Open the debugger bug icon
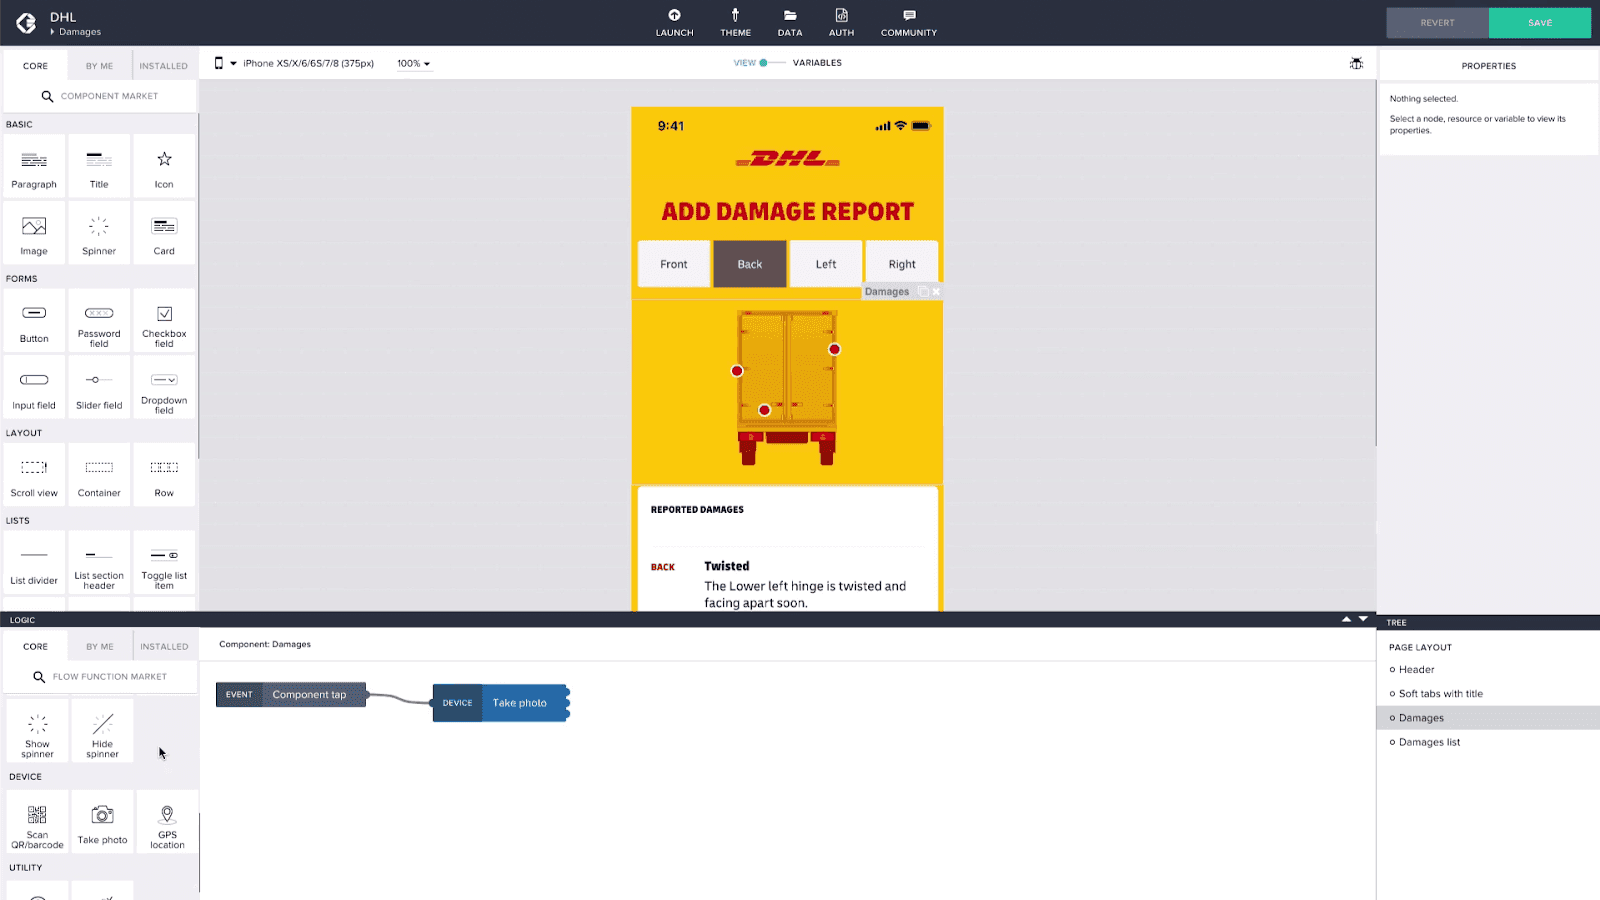The image size is (1600, 900). [x=1356, y=63]
